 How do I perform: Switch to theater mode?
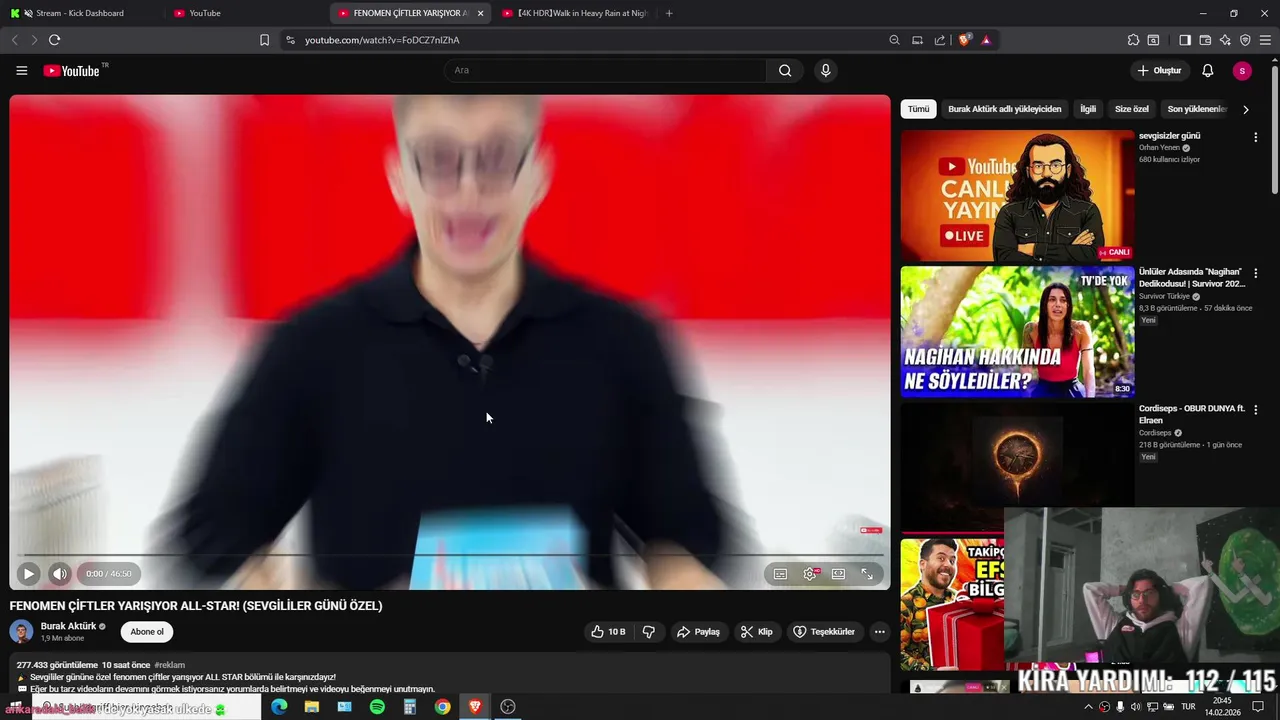coord(838,574)
